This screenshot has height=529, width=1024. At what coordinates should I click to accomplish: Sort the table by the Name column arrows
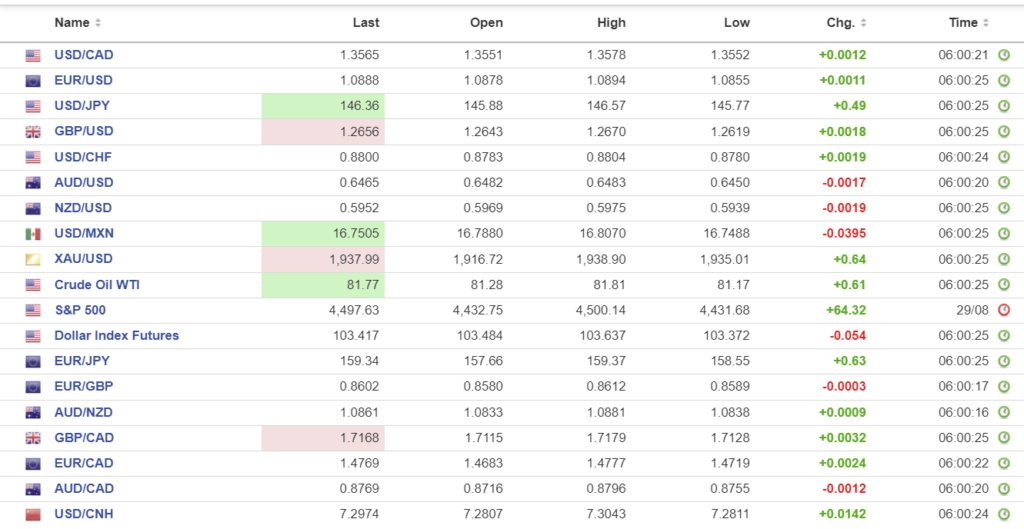(97, 23)
